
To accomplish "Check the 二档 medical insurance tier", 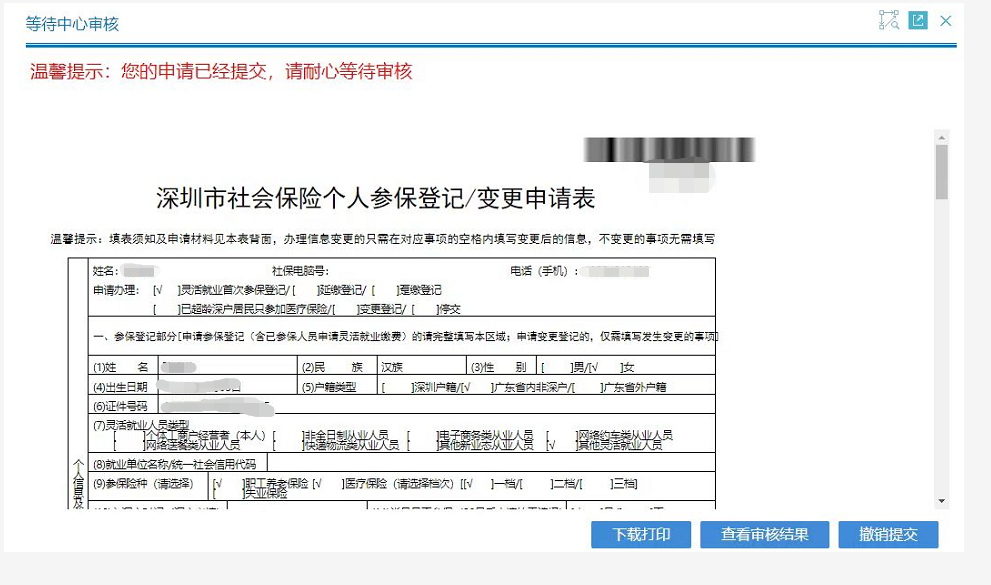I will tap(537, 484).
